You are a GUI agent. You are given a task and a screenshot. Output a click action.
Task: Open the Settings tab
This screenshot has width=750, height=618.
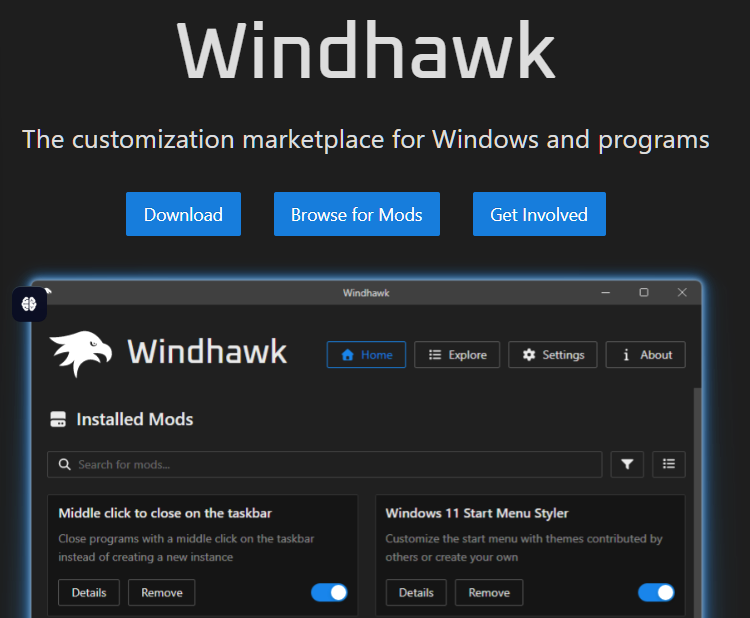(x=552, y=354)
